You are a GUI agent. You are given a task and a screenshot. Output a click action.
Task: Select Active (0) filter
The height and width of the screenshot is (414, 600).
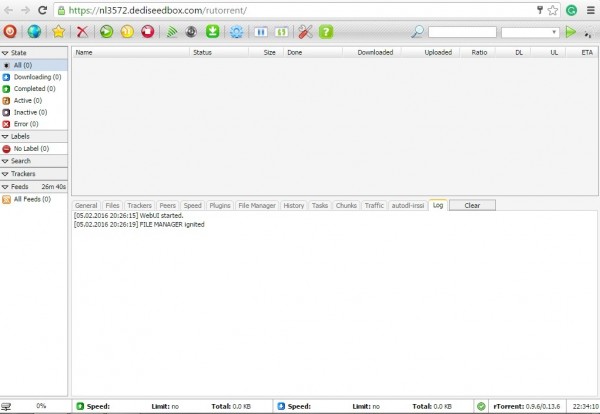(34, 101)
